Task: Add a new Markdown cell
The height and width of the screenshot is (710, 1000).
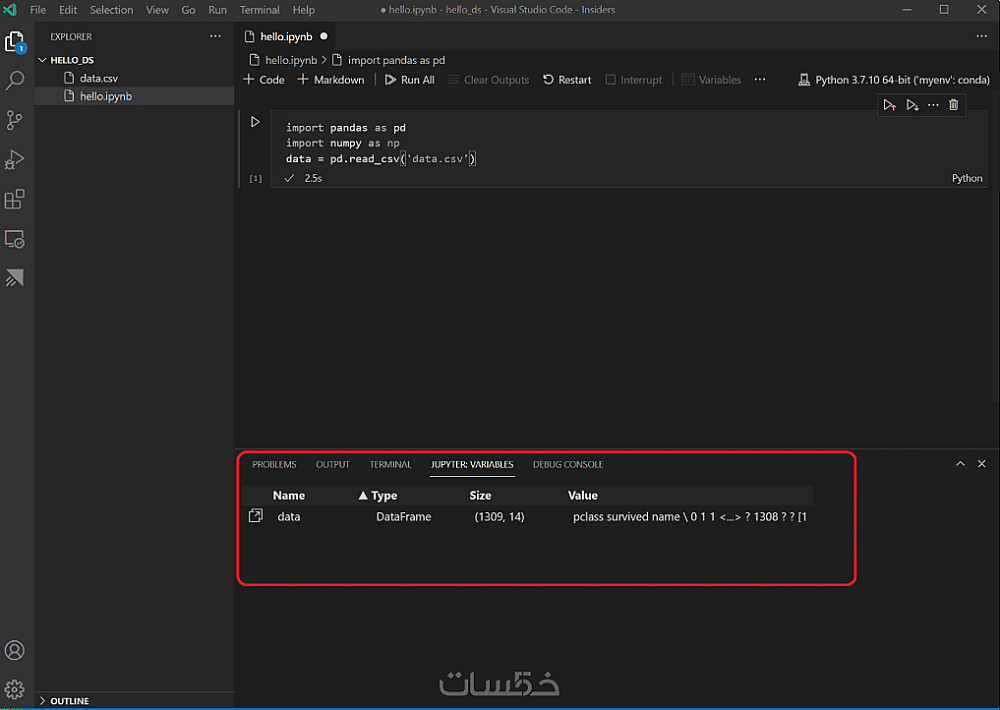Action: (331, 80)
